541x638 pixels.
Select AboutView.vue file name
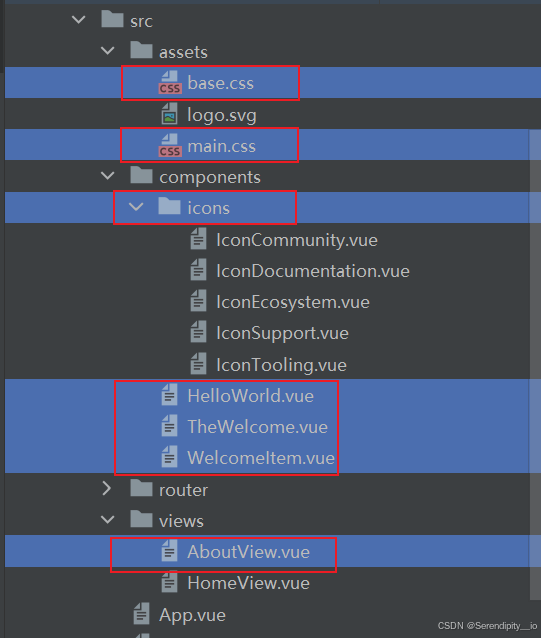249,552
